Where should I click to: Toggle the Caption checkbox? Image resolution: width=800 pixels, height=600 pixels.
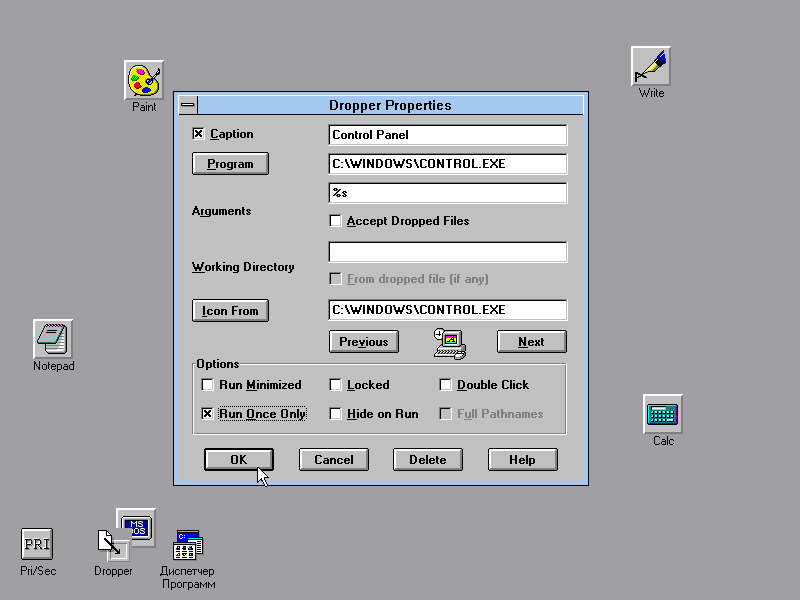(198, 134)
